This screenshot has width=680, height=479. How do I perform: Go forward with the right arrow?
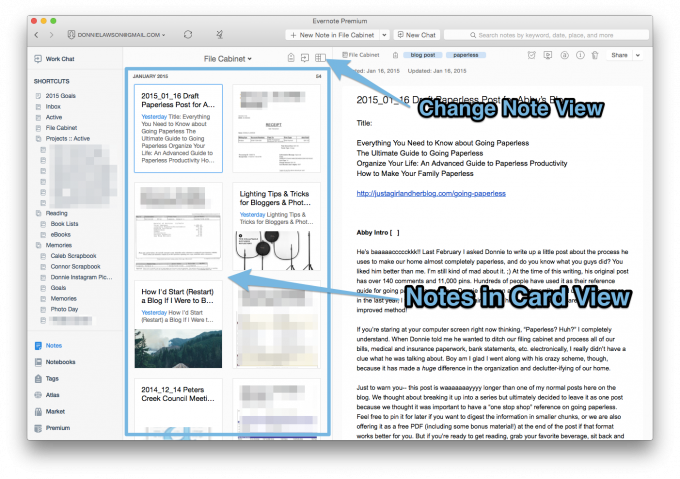(52, 35)
